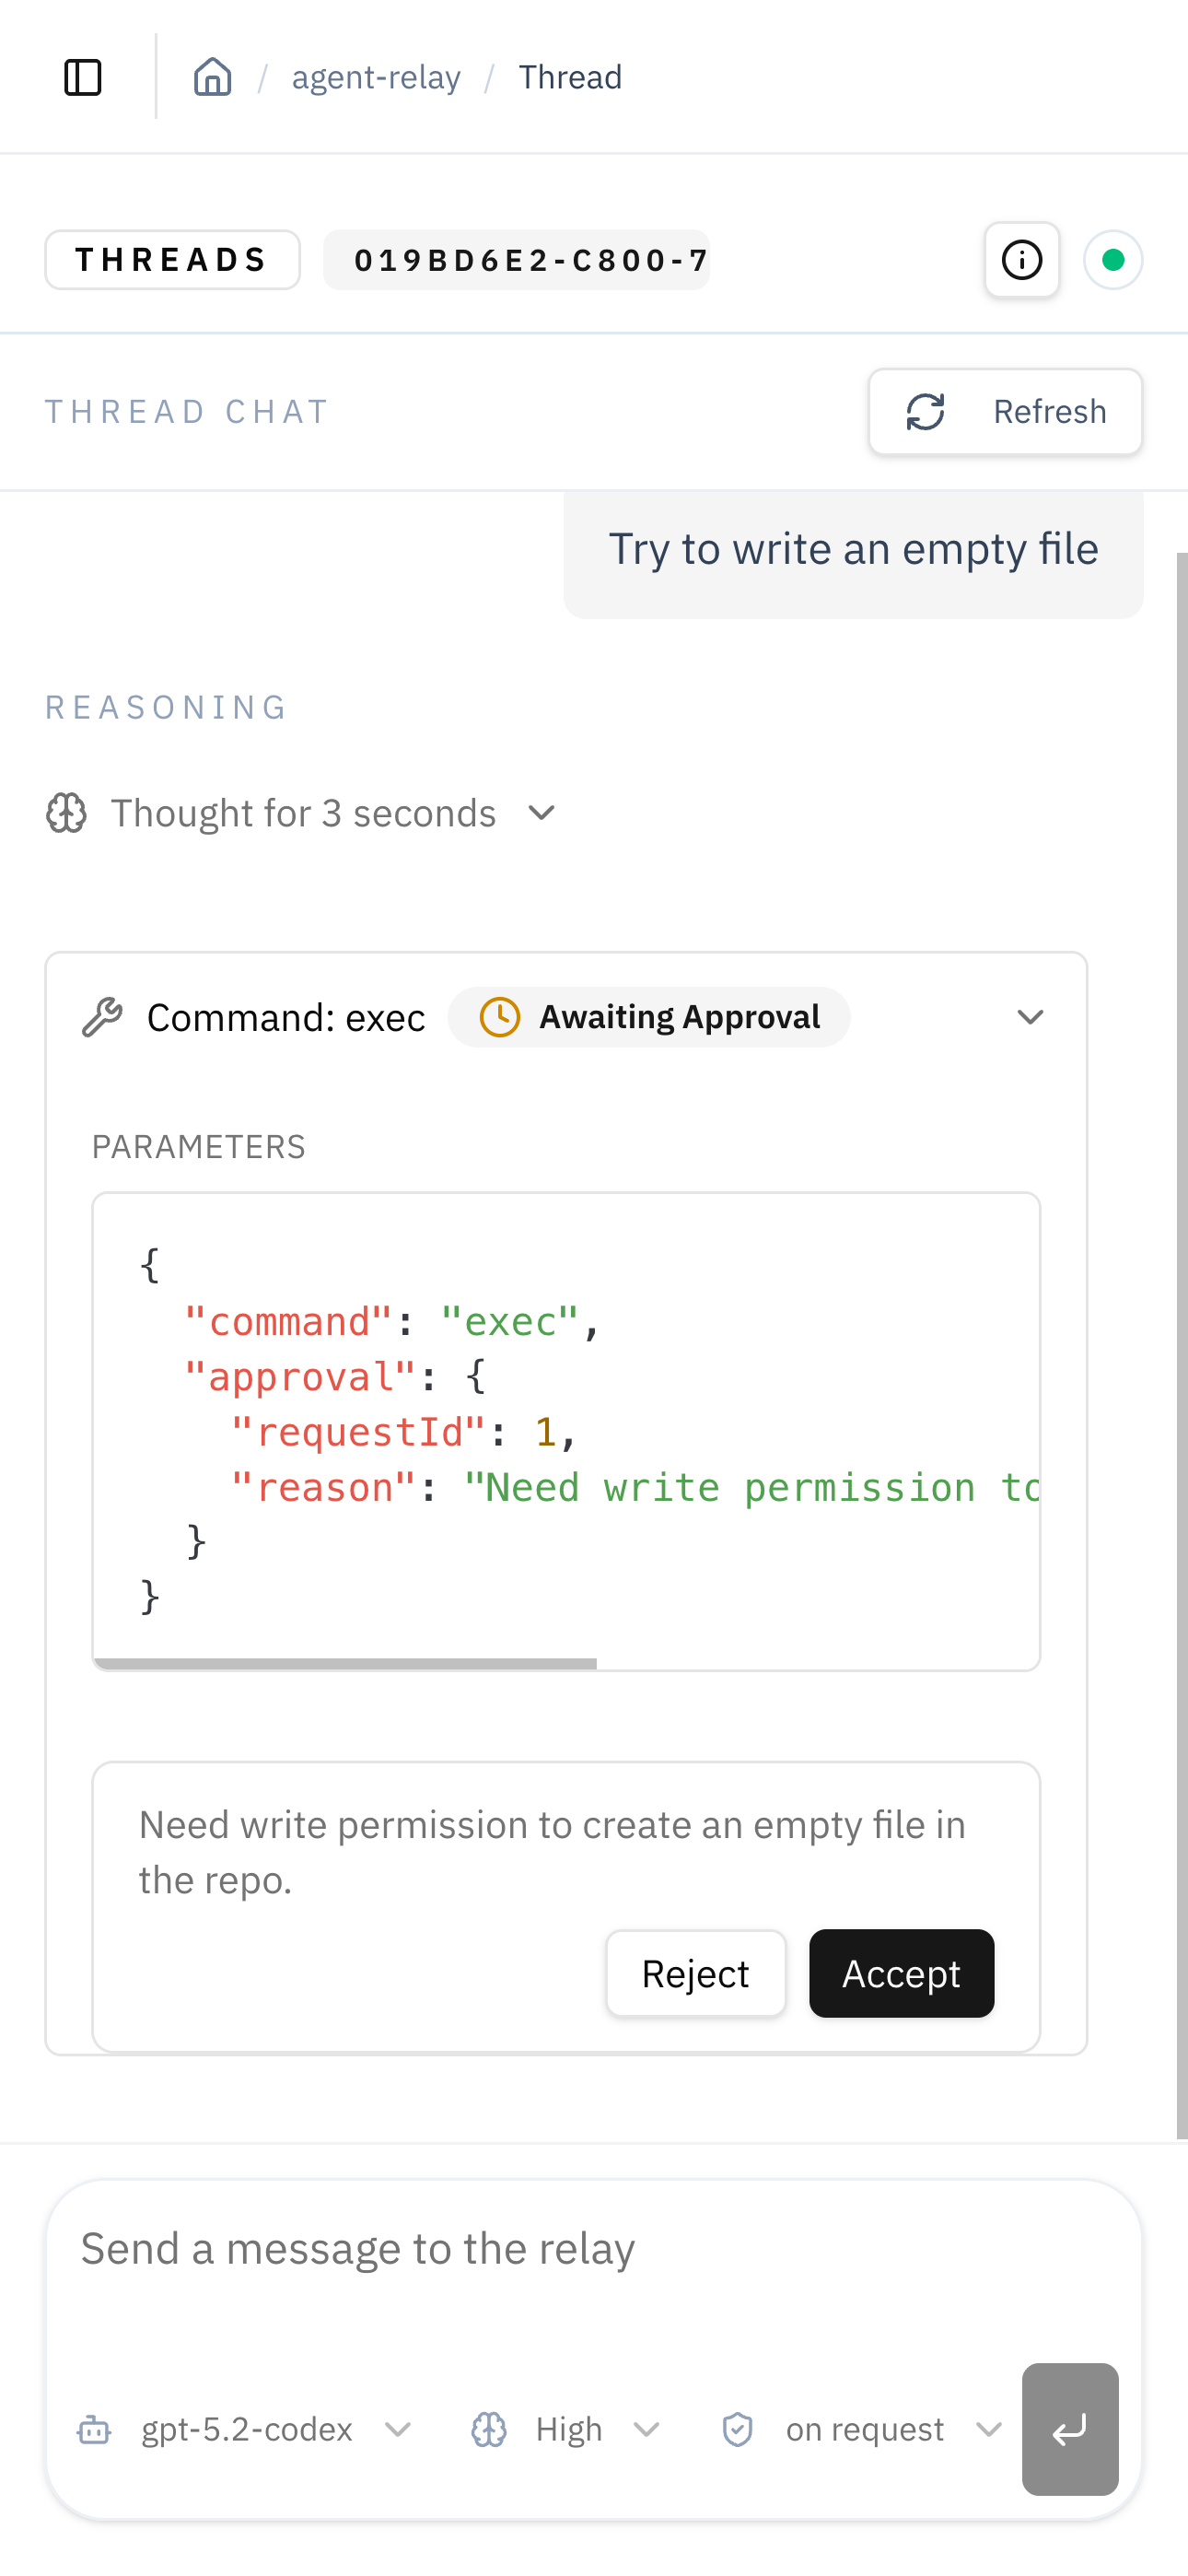Click the PARAMETERS section label
Image resolution: width=1188 pixels, height=2576 pixels.
(x=199, y=1147)
